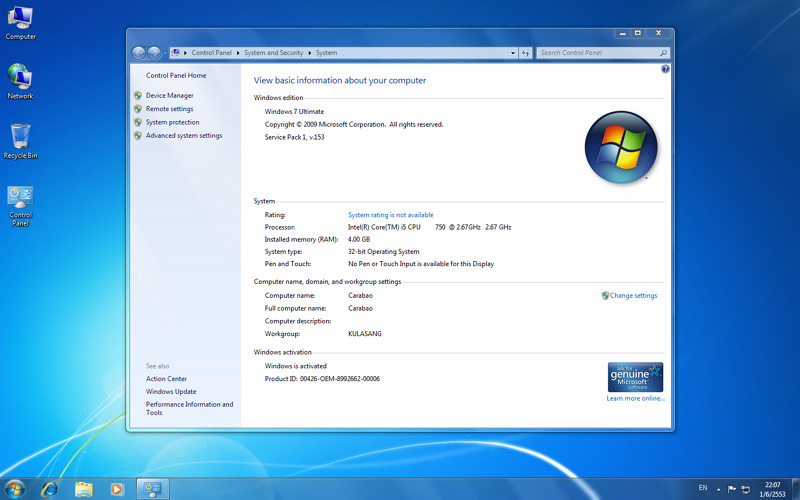Open Device Manager link
This screenshot has width=800, height=500.
coord(169,95)
